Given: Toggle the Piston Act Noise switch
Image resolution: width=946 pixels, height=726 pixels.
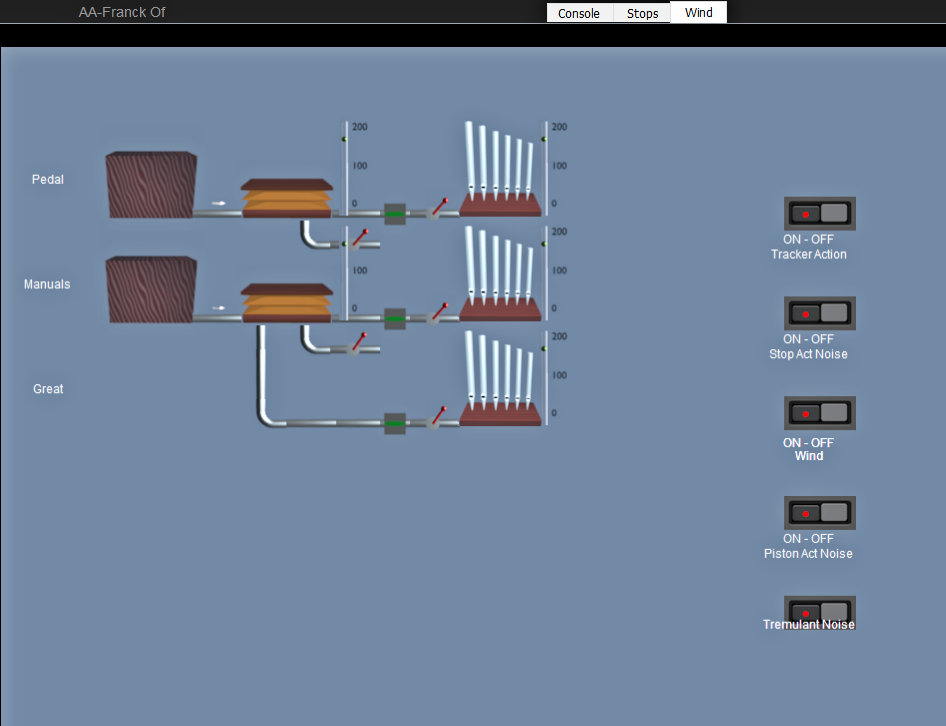Looking at the screenshot, I should coord(819,513).
